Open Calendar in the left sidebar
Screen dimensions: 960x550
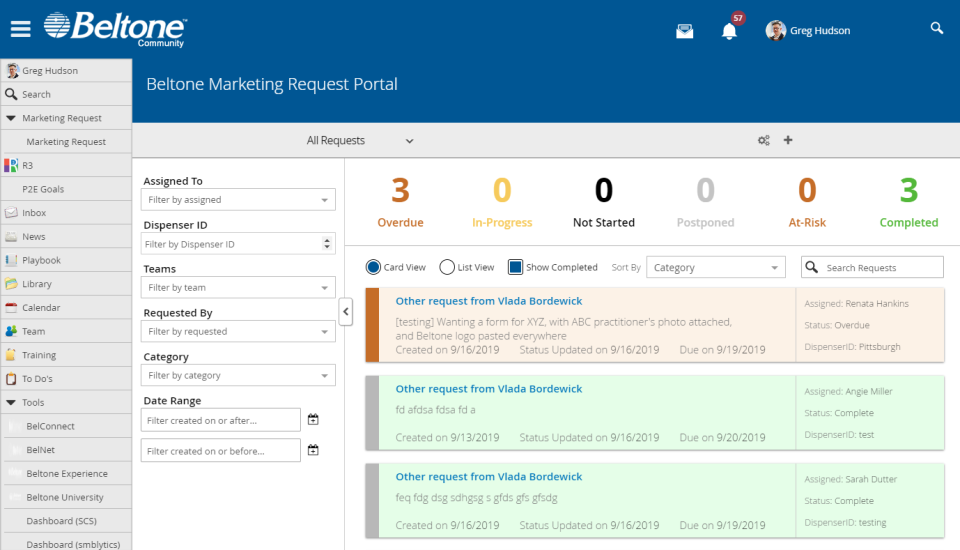(41, 308)
